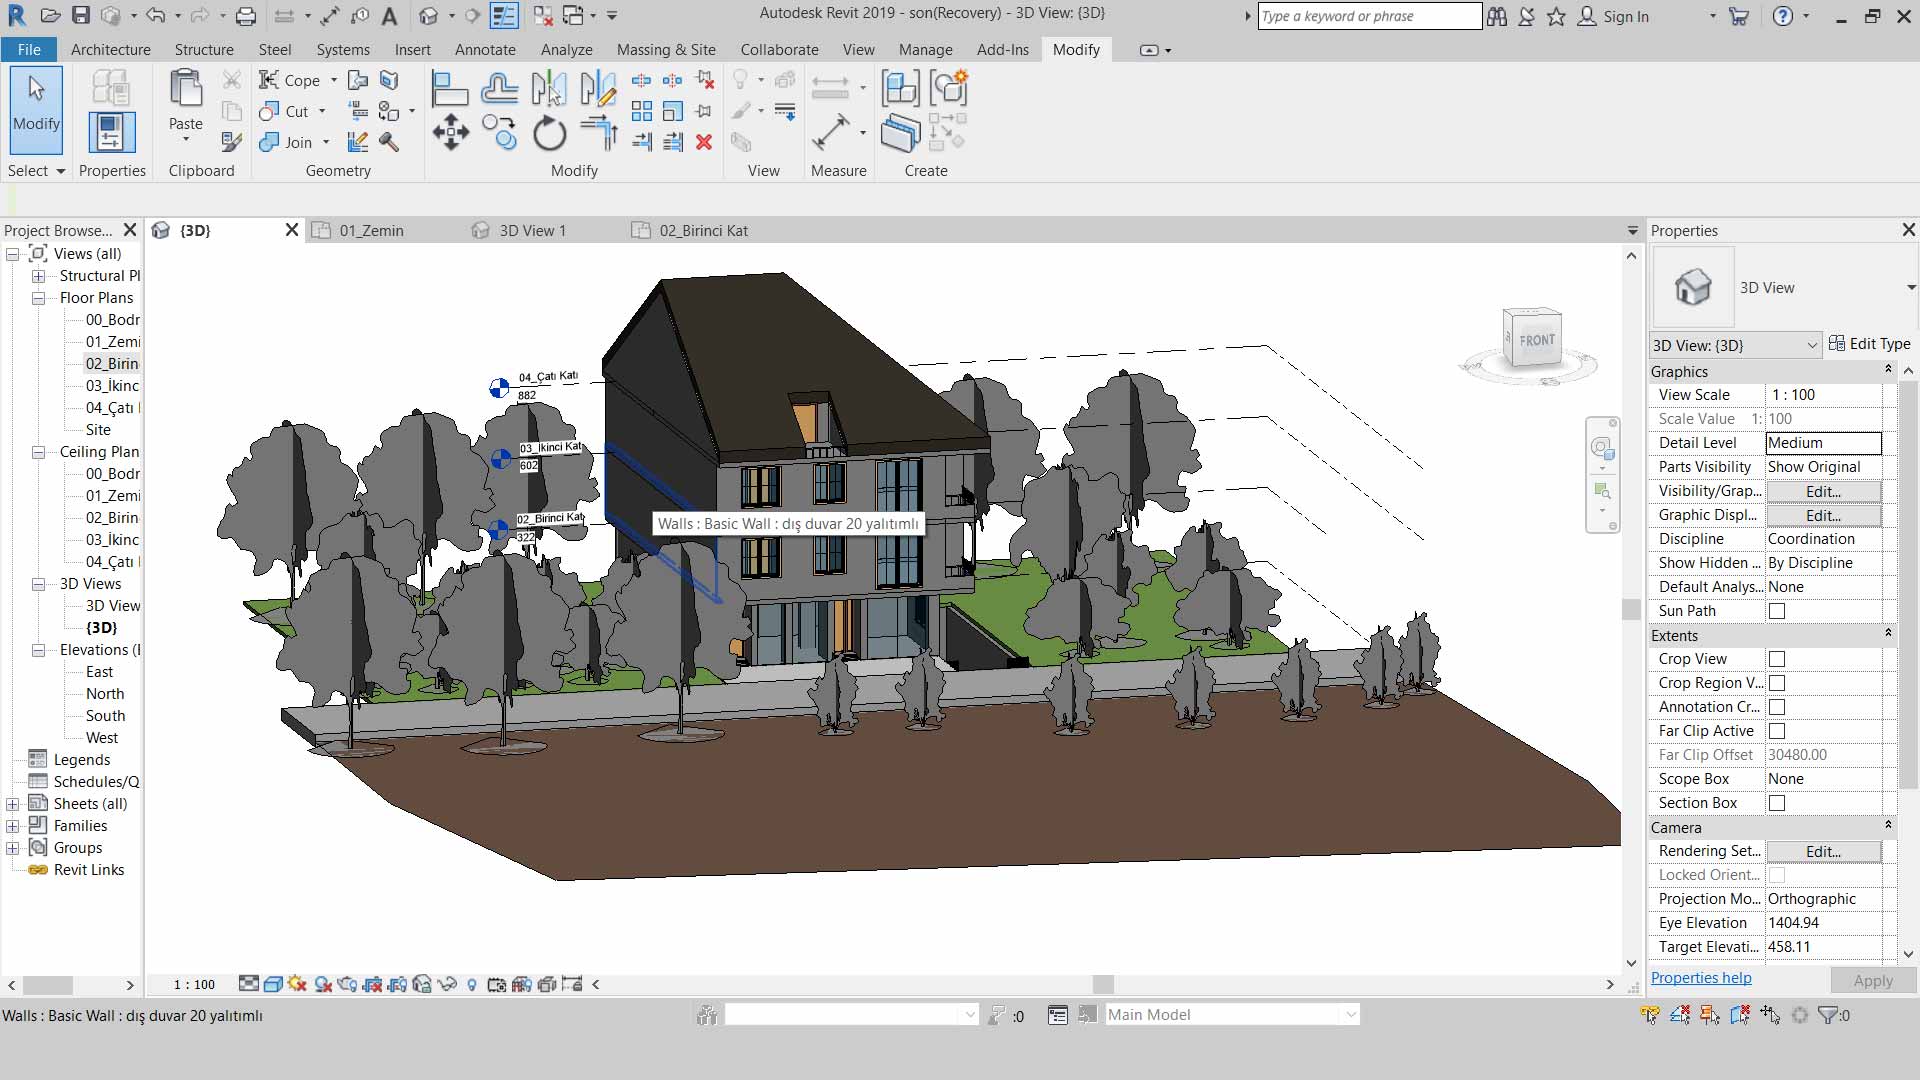
Task: Click the Rotate tool icon
Action: coord(549,133)
